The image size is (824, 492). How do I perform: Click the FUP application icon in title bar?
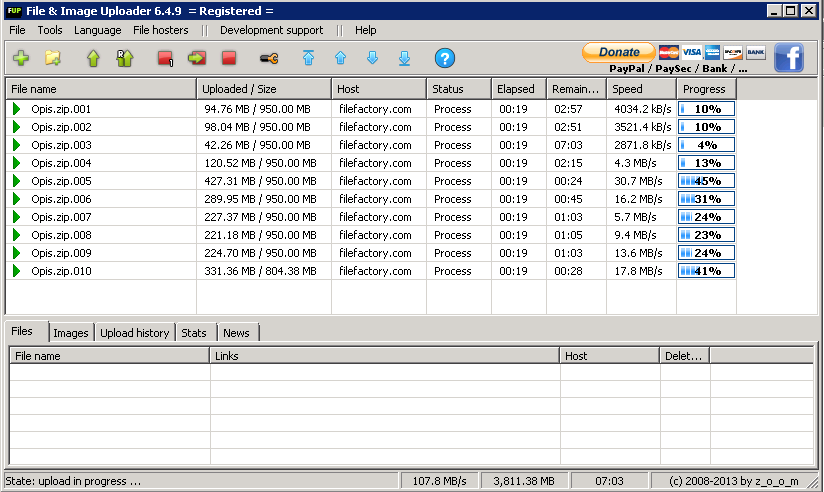[14, 11]
